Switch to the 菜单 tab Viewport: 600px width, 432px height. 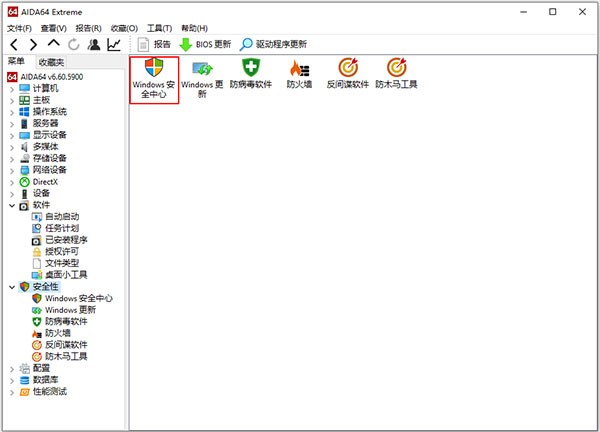pyautogui.click(x=16, y=61)
